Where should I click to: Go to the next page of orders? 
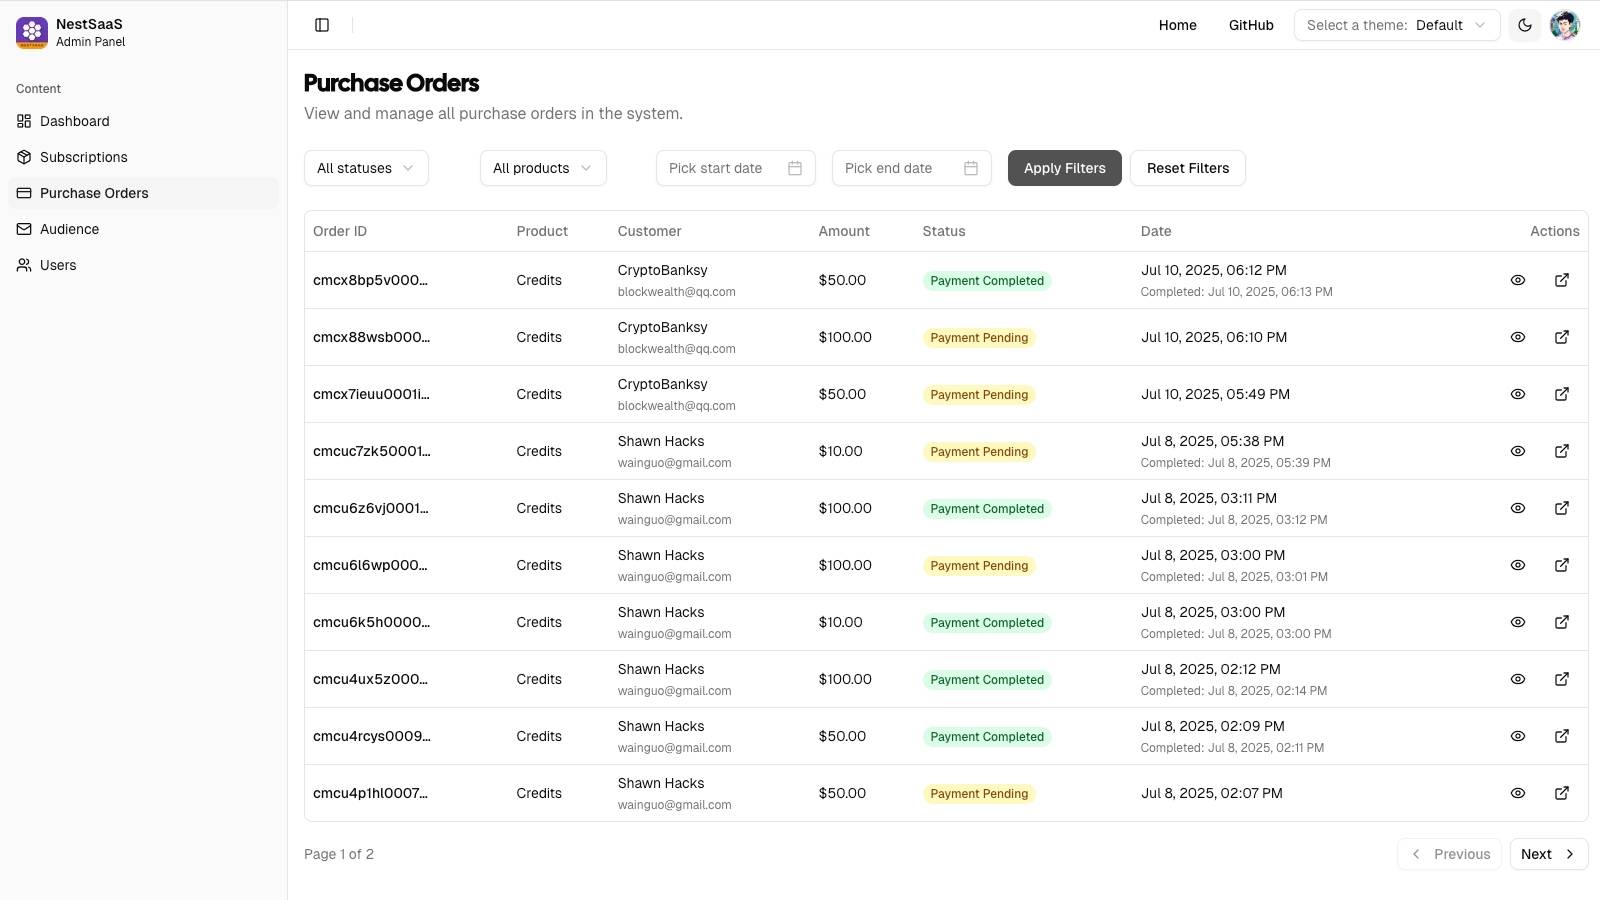click(x=1548, y=854)
